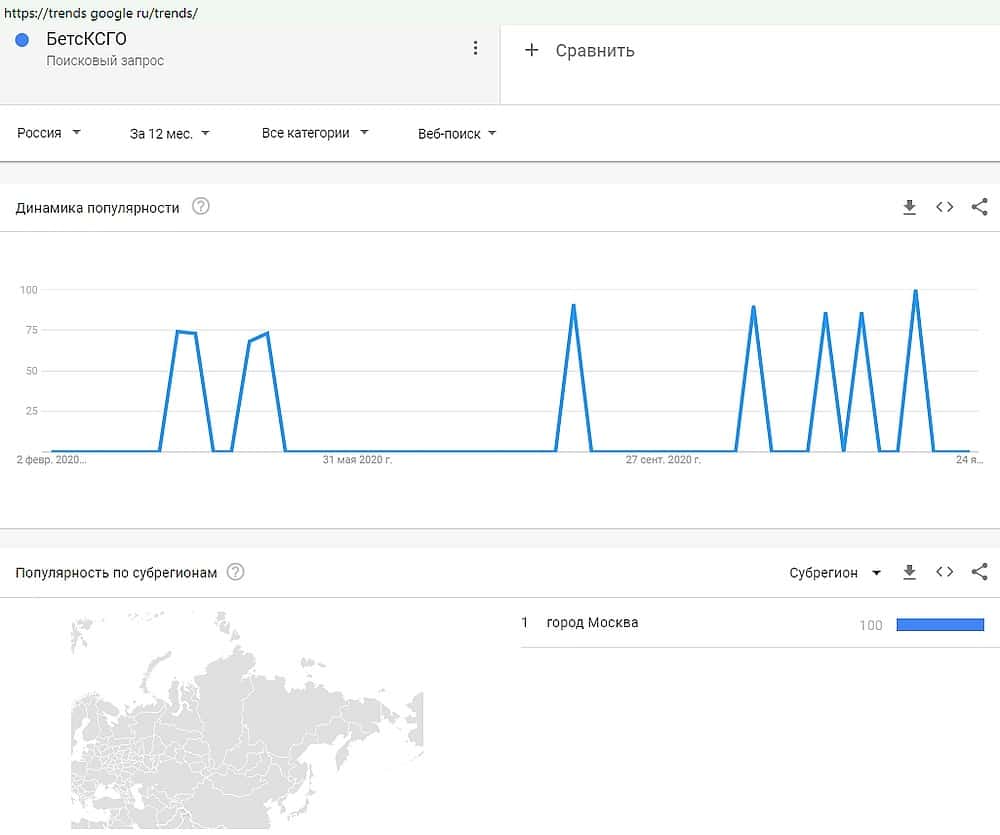
Task: Open help icon beside Популярность по субрегионам
Action: click(235, 572)
